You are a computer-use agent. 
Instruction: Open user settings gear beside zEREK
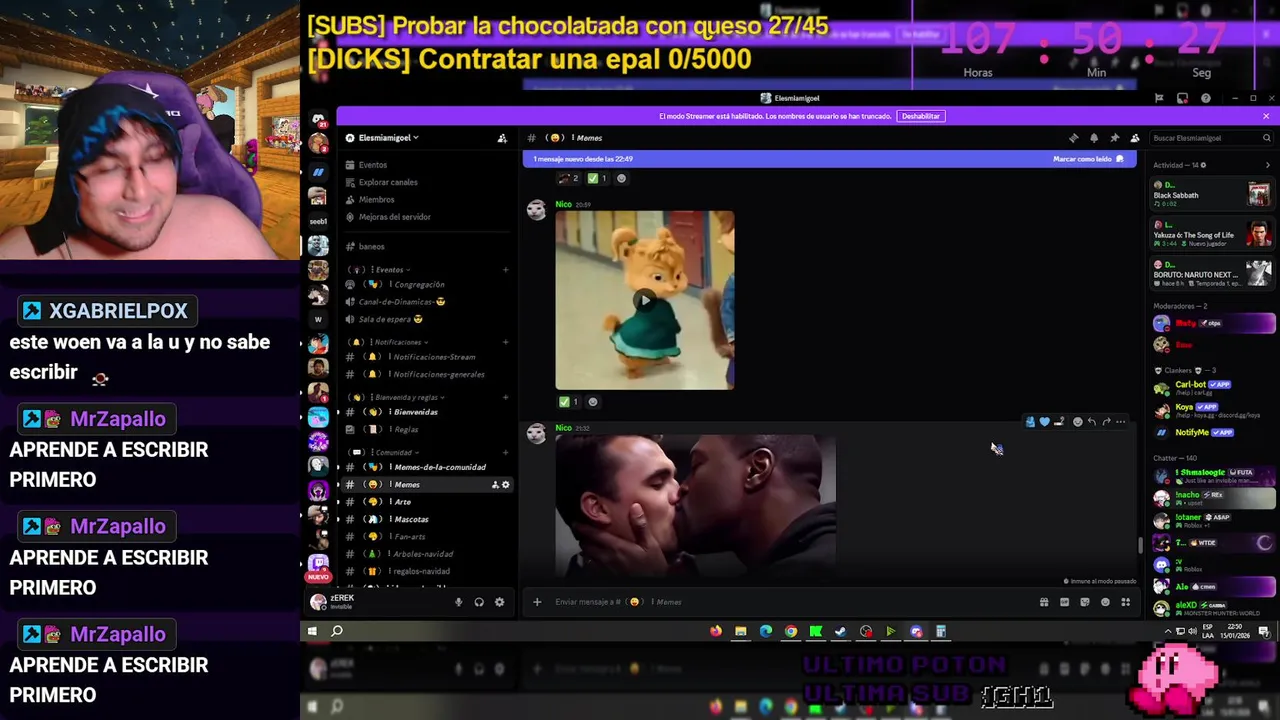[x=499, y=602]
